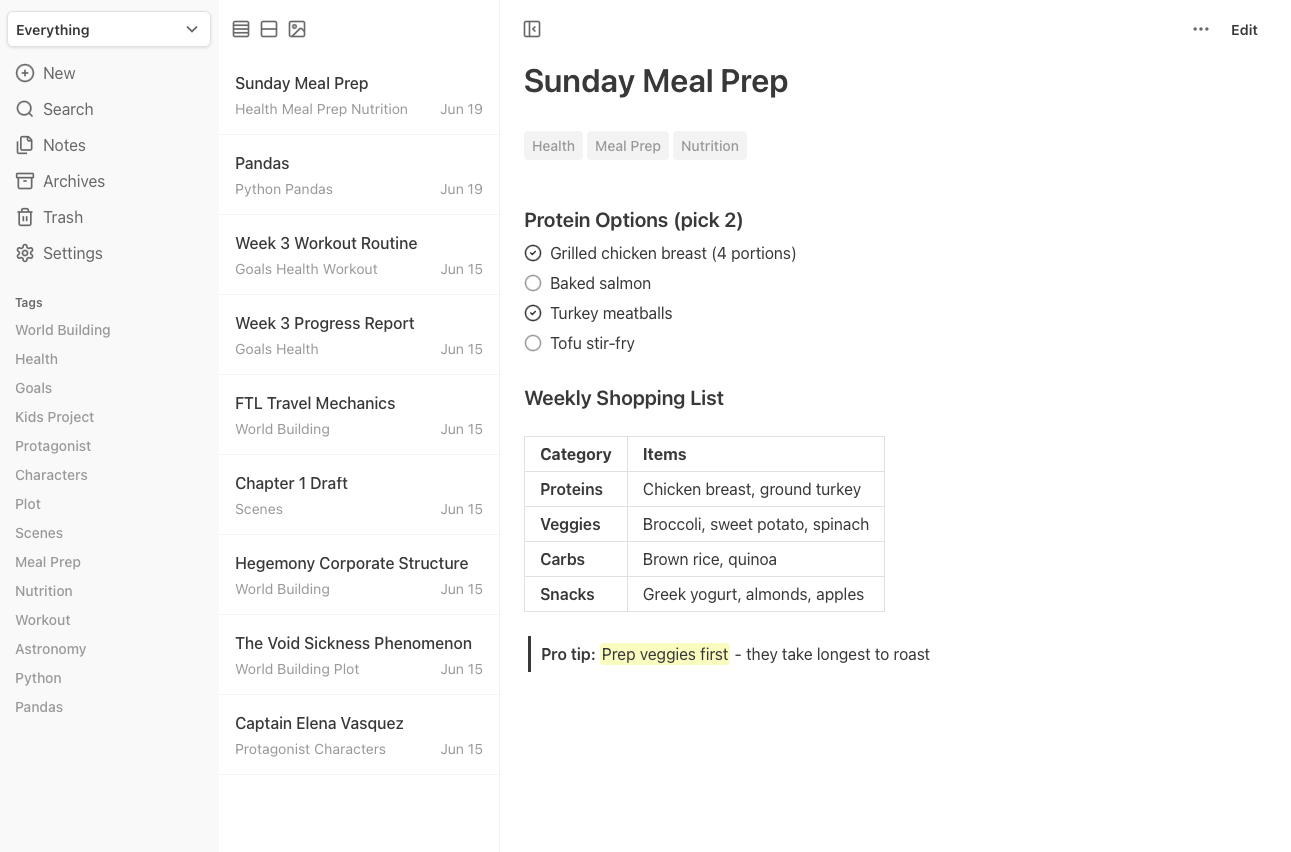This screenshot has height=852, width=1291.
Task: Collapse the sidebar panel icon
Action: 532,29
